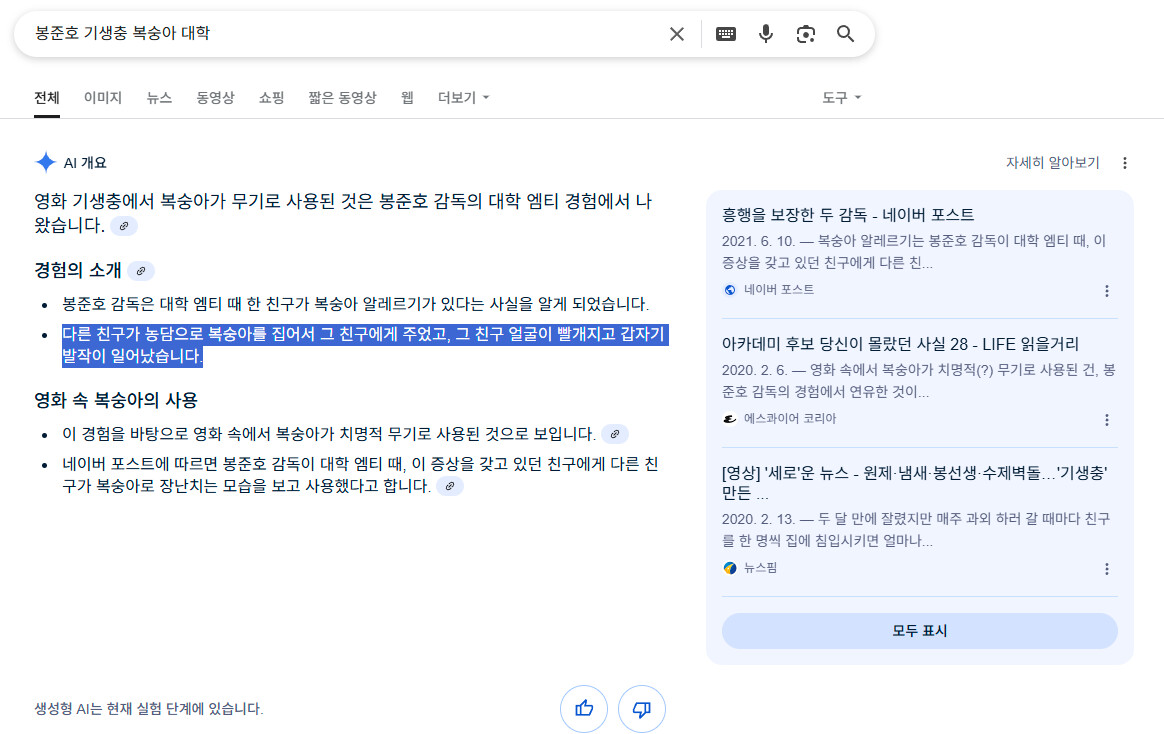1164x734 pixels.
Task: Select the 전체 results tab
Action: point(47,98)
